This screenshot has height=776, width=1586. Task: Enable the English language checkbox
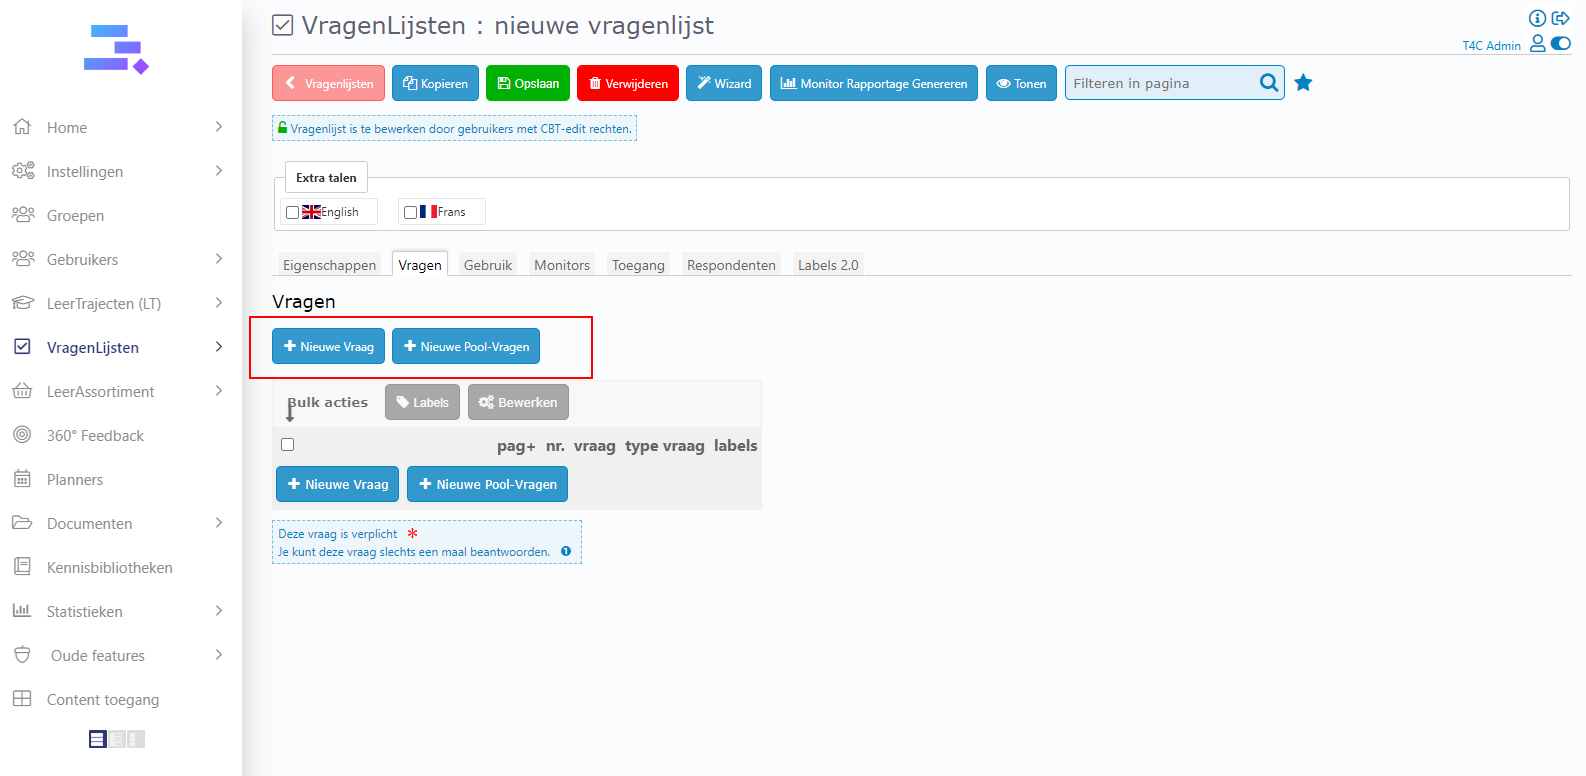[x=292, y=212]
